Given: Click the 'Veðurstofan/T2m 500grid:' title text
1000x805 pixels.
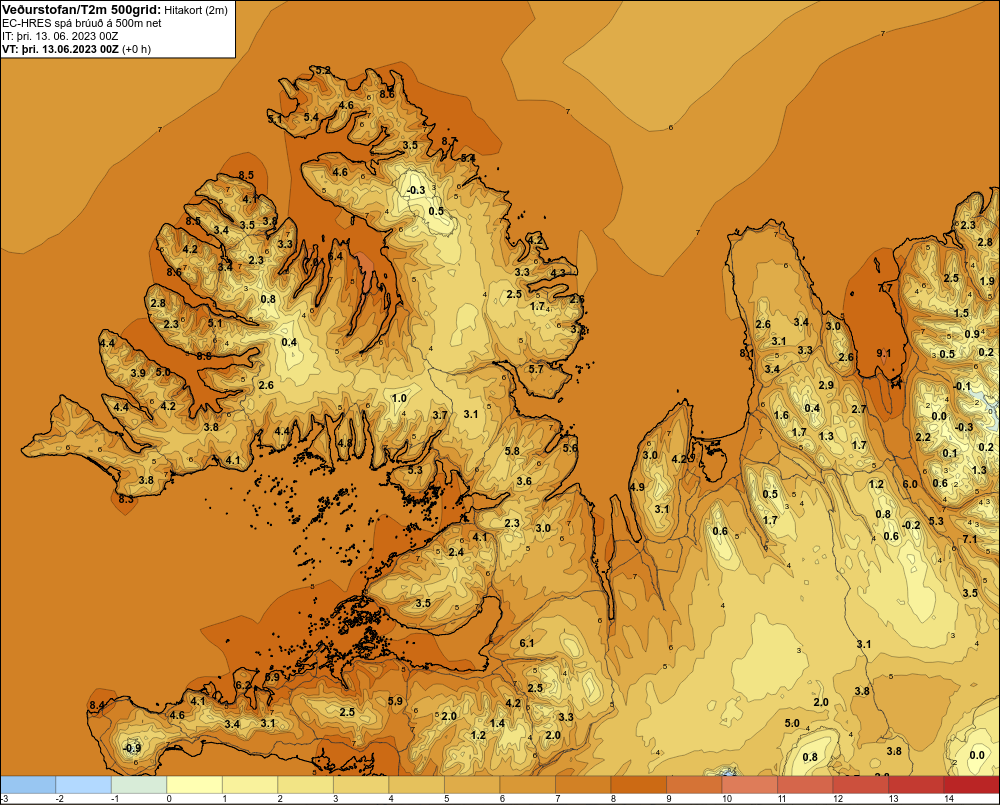Looking at the screenshot, I should 80,10.
